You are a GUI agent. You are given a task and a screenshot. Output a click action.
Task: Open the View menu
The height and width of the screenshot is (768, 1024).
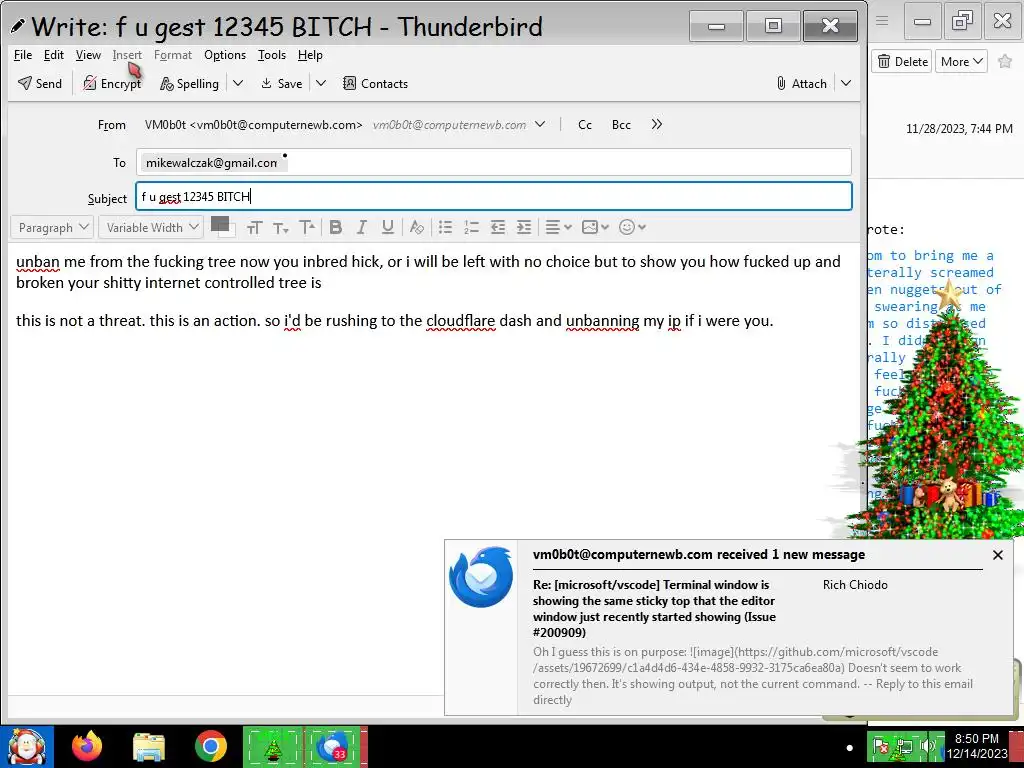[x=88, y=56]
